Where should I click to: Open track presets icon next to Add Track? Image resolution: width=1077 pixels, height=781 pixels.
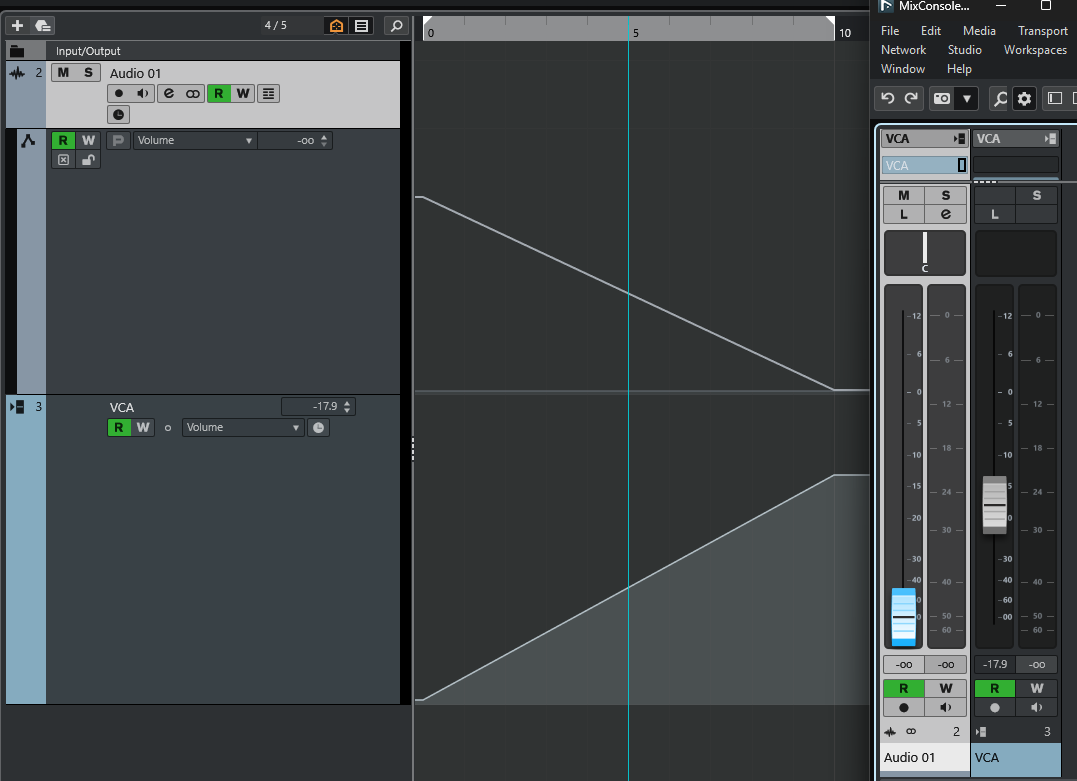point(43,25)
